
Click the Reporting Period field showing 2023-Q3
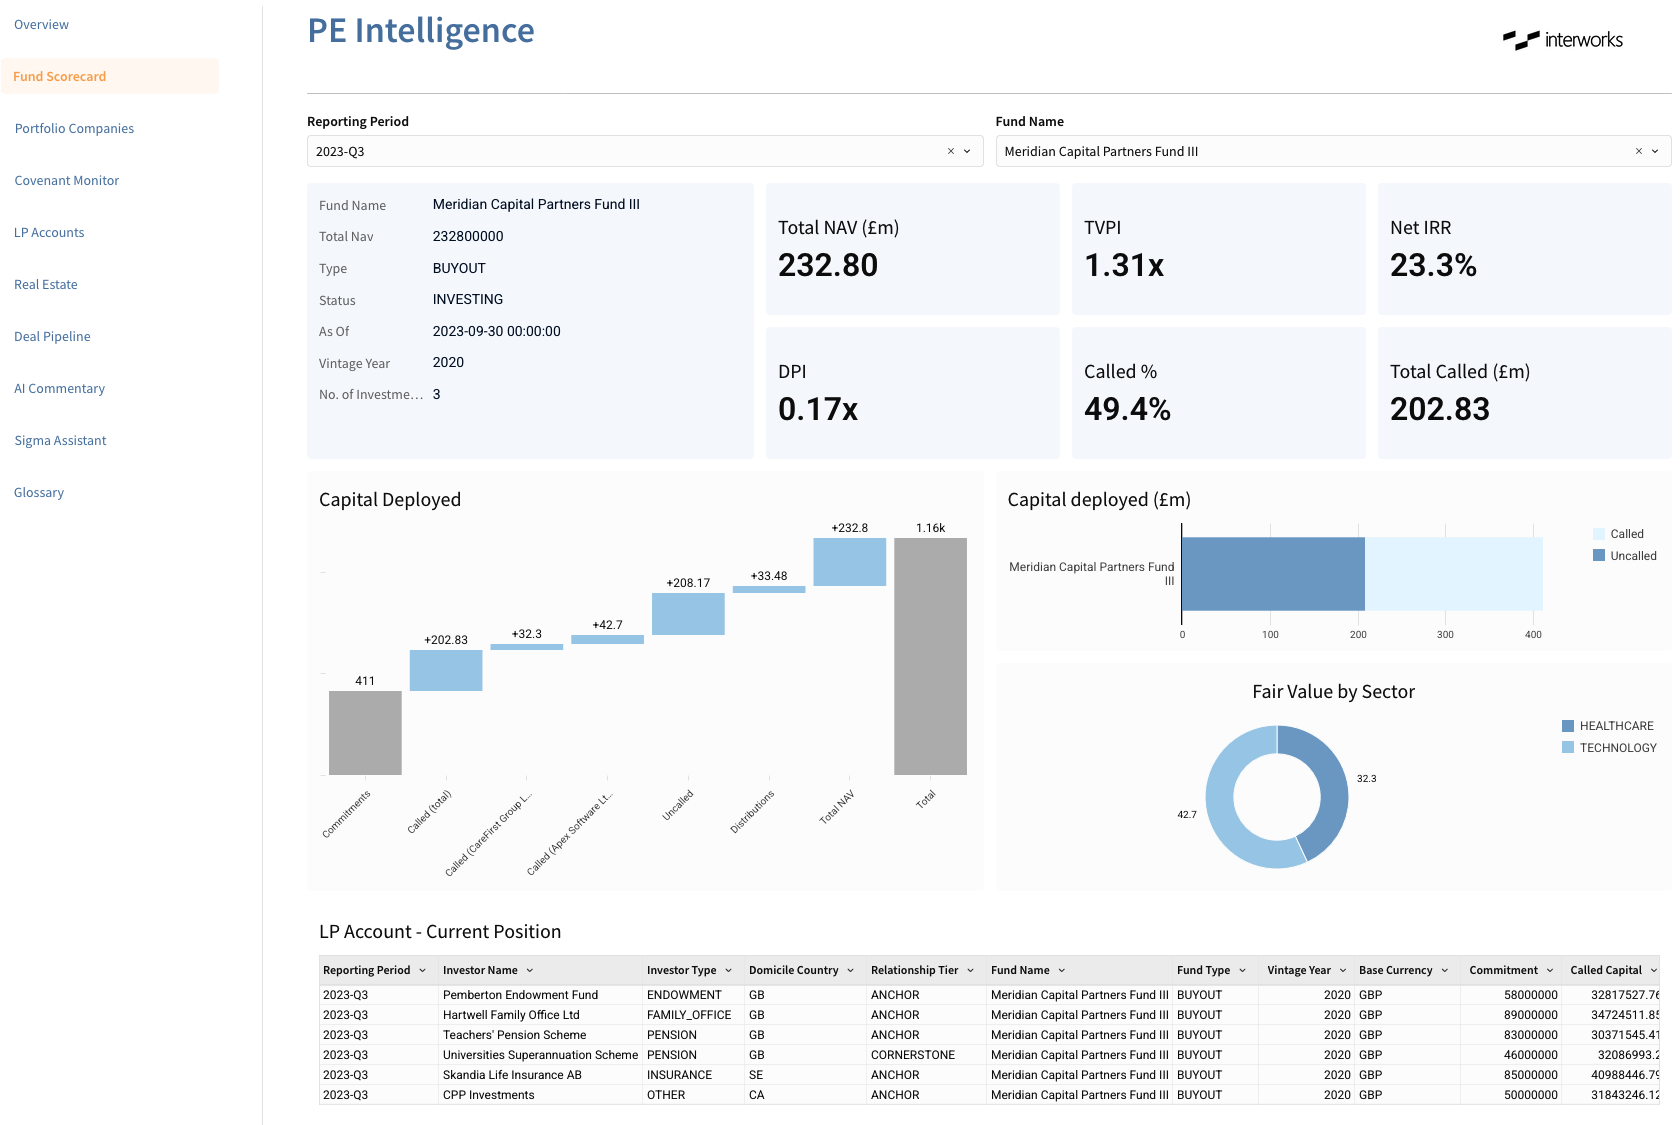[645, 151]
